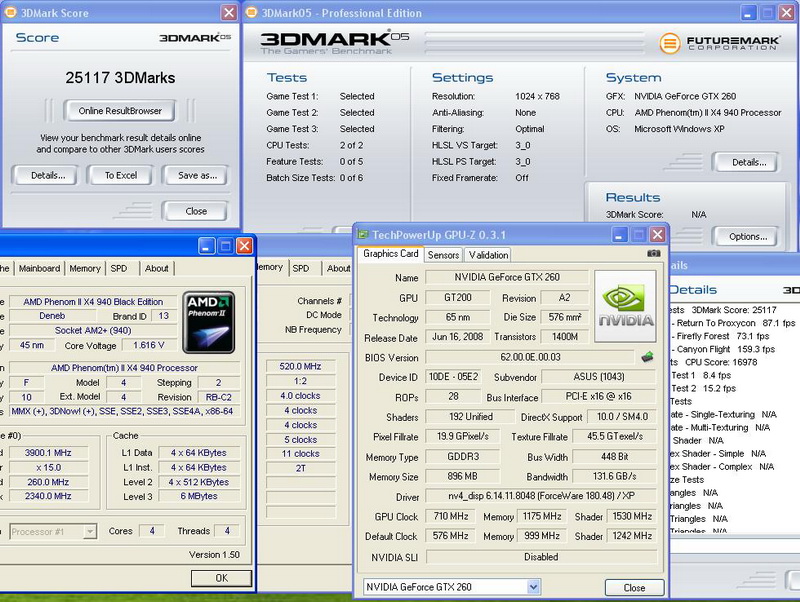
Task: Click the Deneb code name value
Action: coord(52,316)
